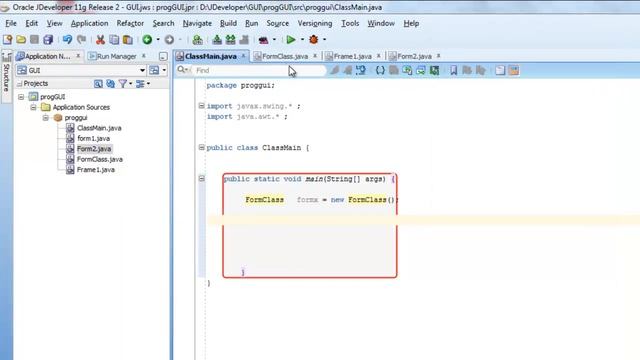The width and height of the screenshot is (640, 360).
Task: Open the Structure side panel
Action: 7,76
